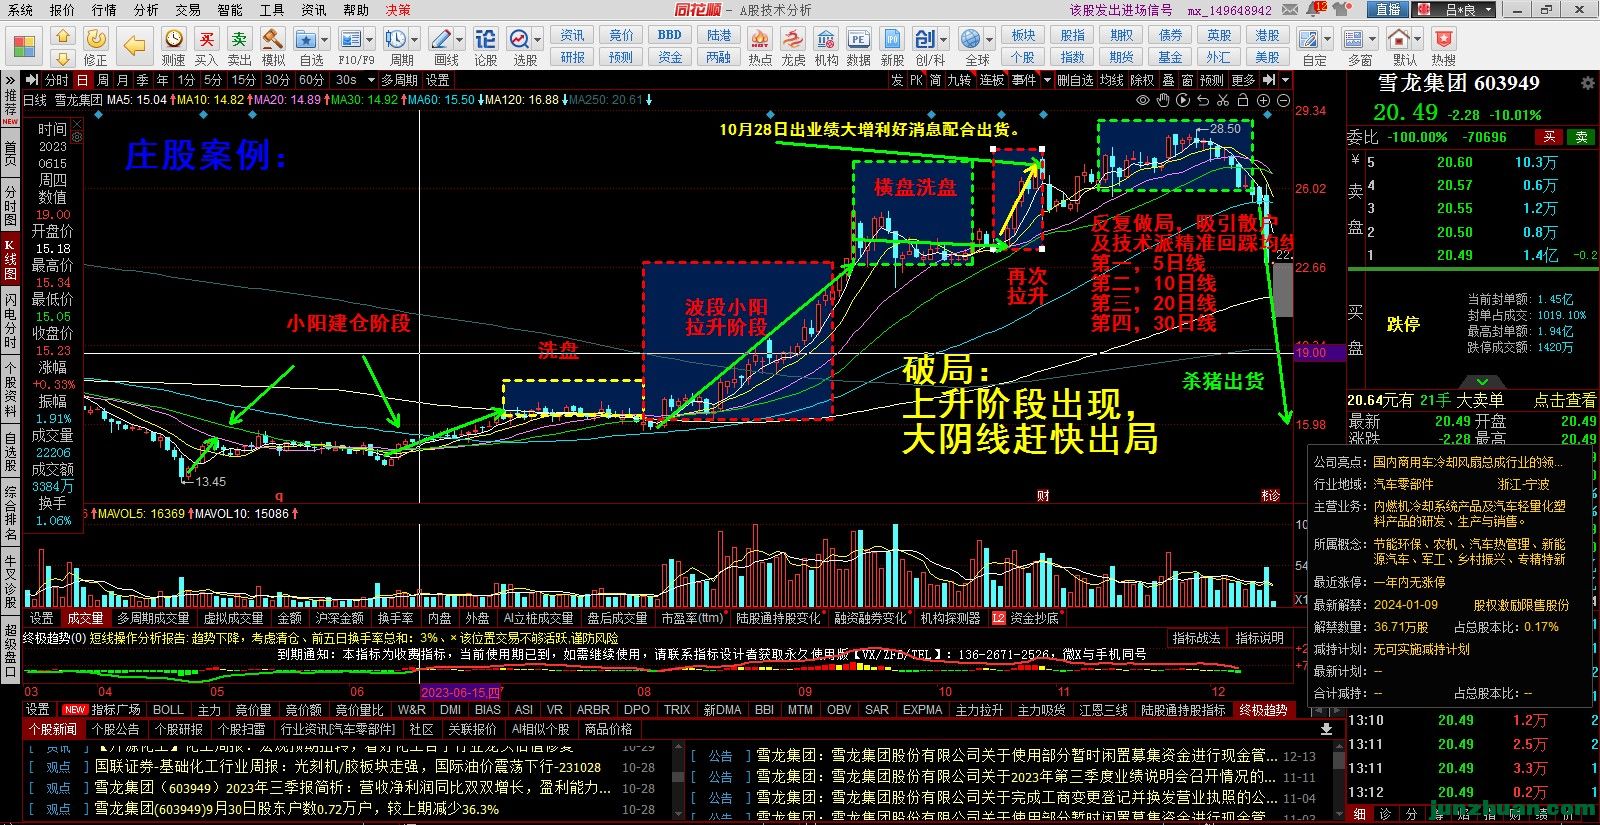Screen dimensions: 1600x825
Task: Click the 新股 IPO icon
Action: [891, 39]
